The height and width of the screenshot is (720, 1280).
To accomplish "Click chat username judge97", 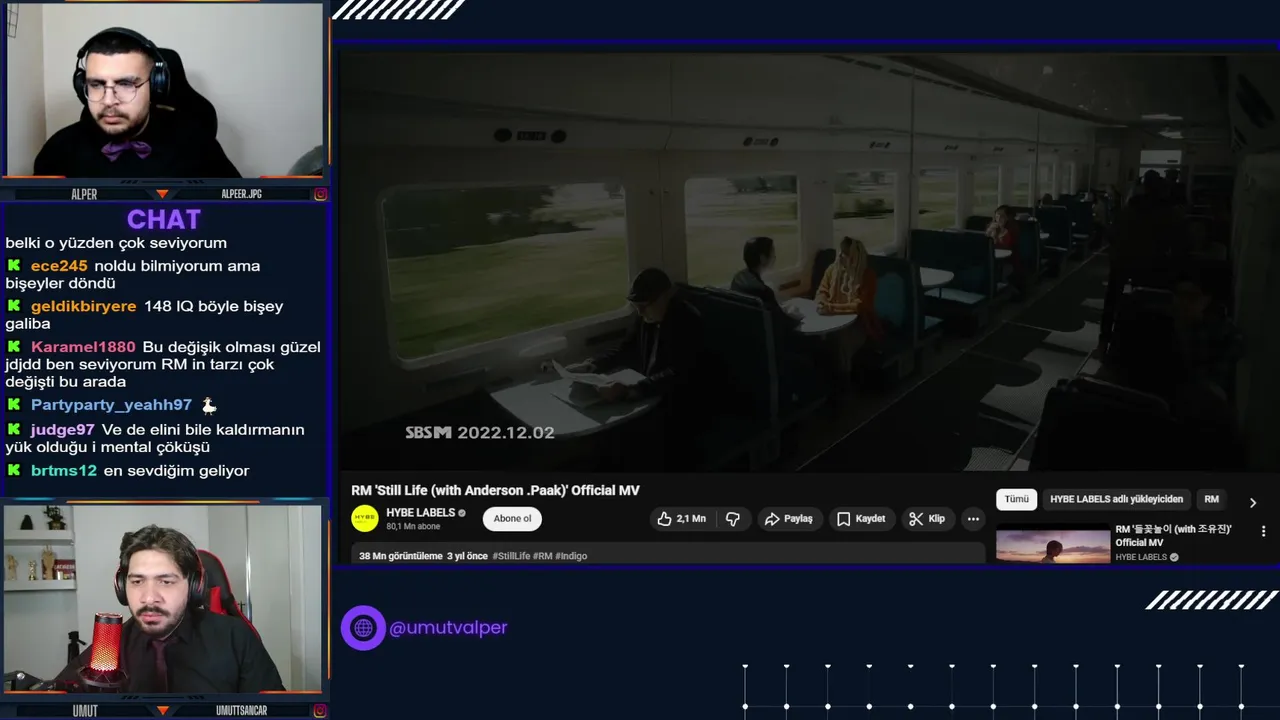I will pyautogui.click(x=62, y=430).
